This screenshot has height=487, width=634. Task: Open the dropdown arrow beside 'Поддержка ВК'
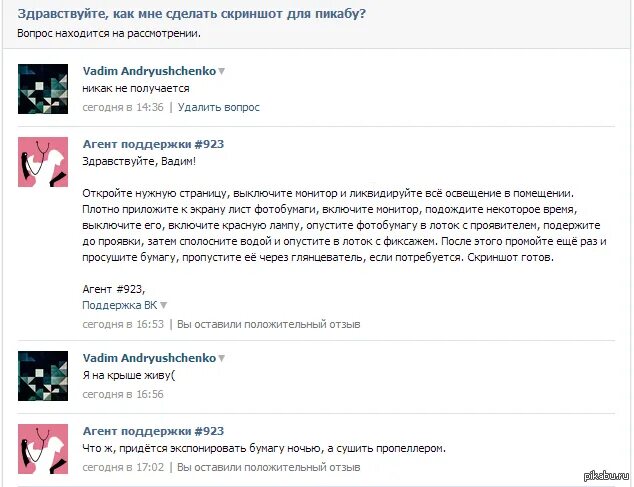(164, 305)
